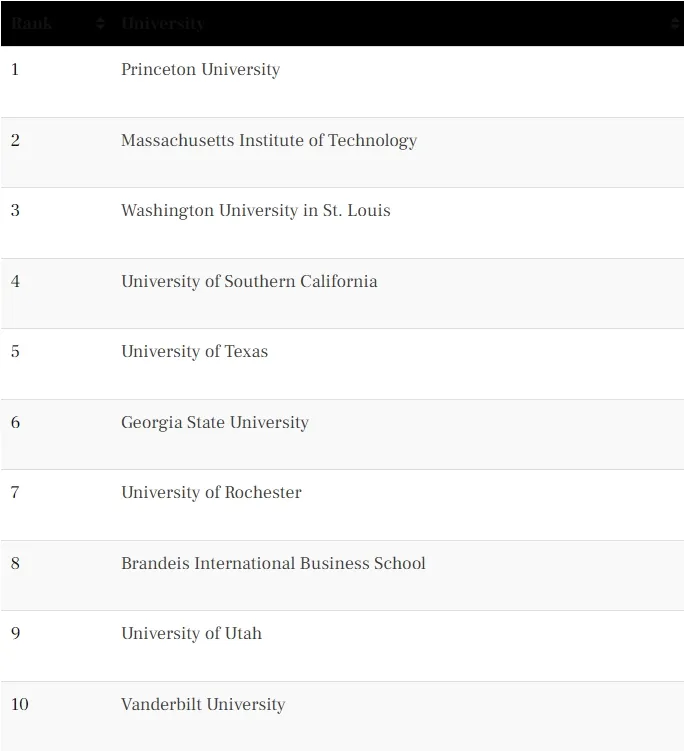Click sort arrows at University column's right edge
The width and height of the screenshot is (684, 751).
[x=675, y=23]
